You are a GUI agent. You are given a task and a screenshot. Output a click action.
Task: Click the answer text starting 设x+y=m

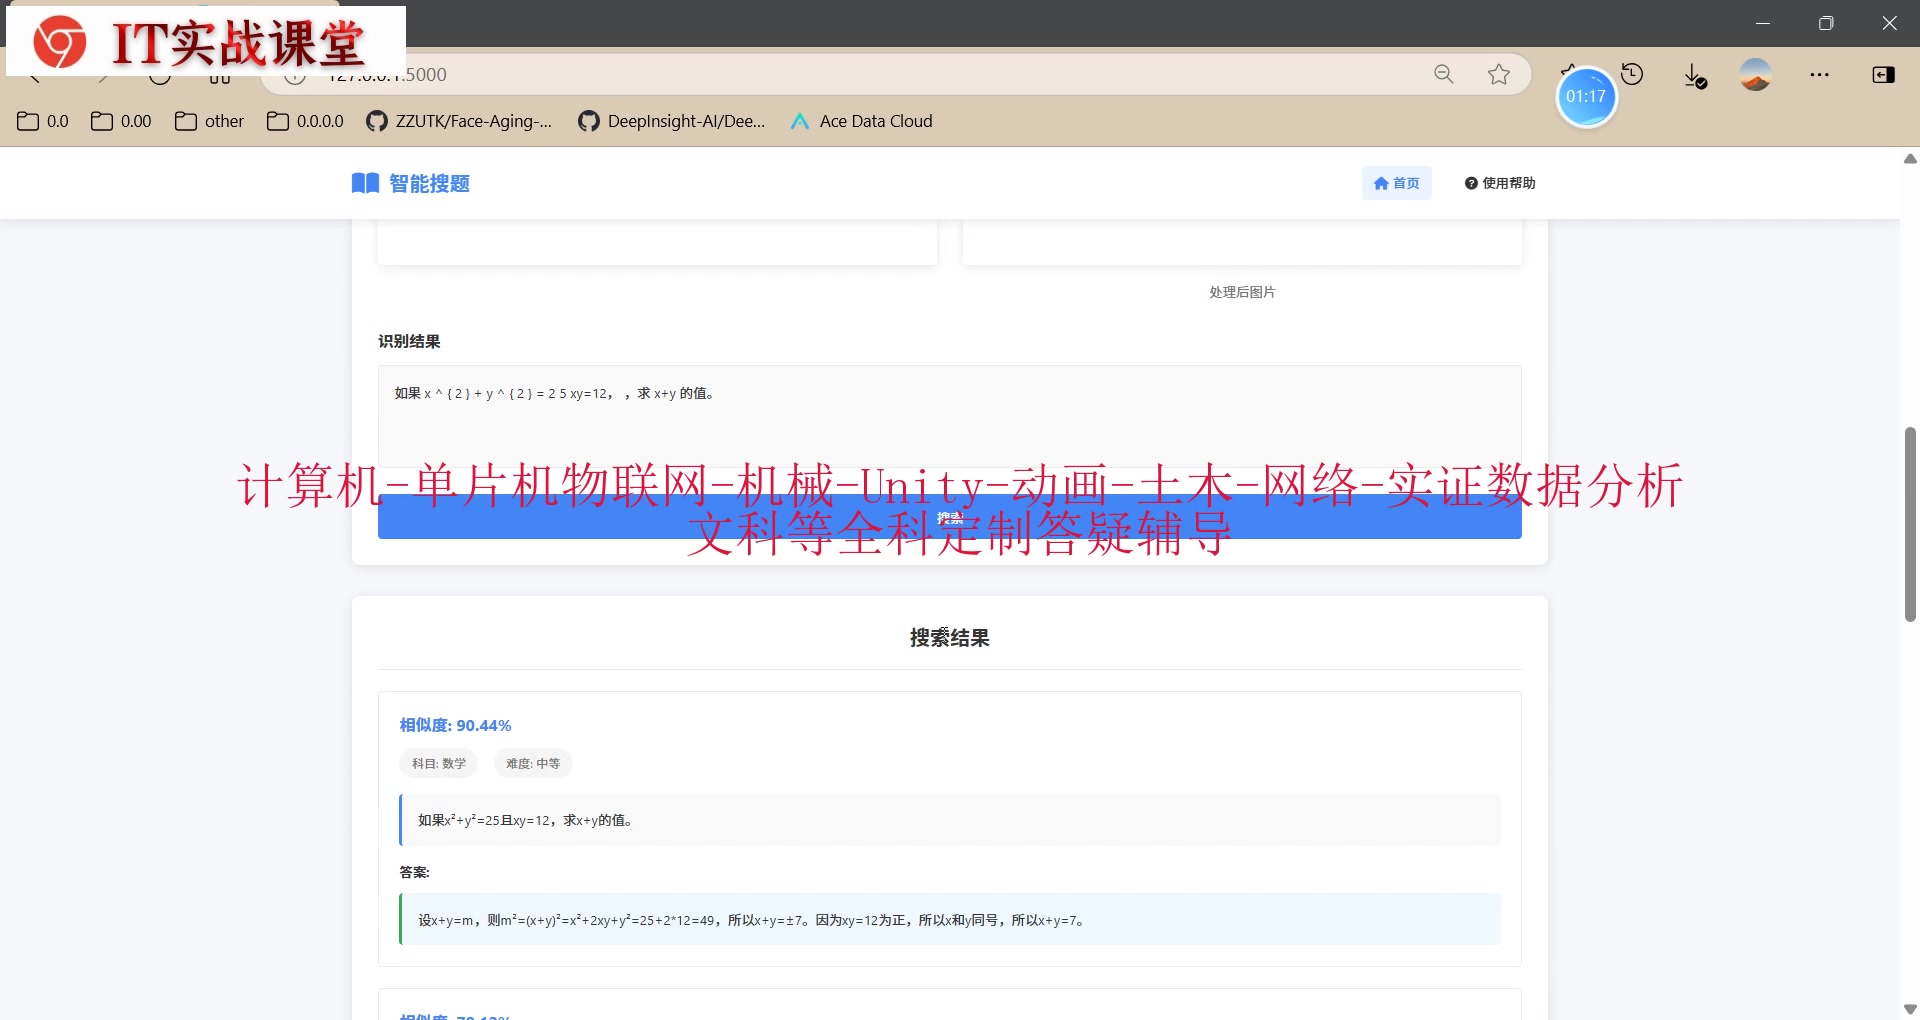point(752,920)
